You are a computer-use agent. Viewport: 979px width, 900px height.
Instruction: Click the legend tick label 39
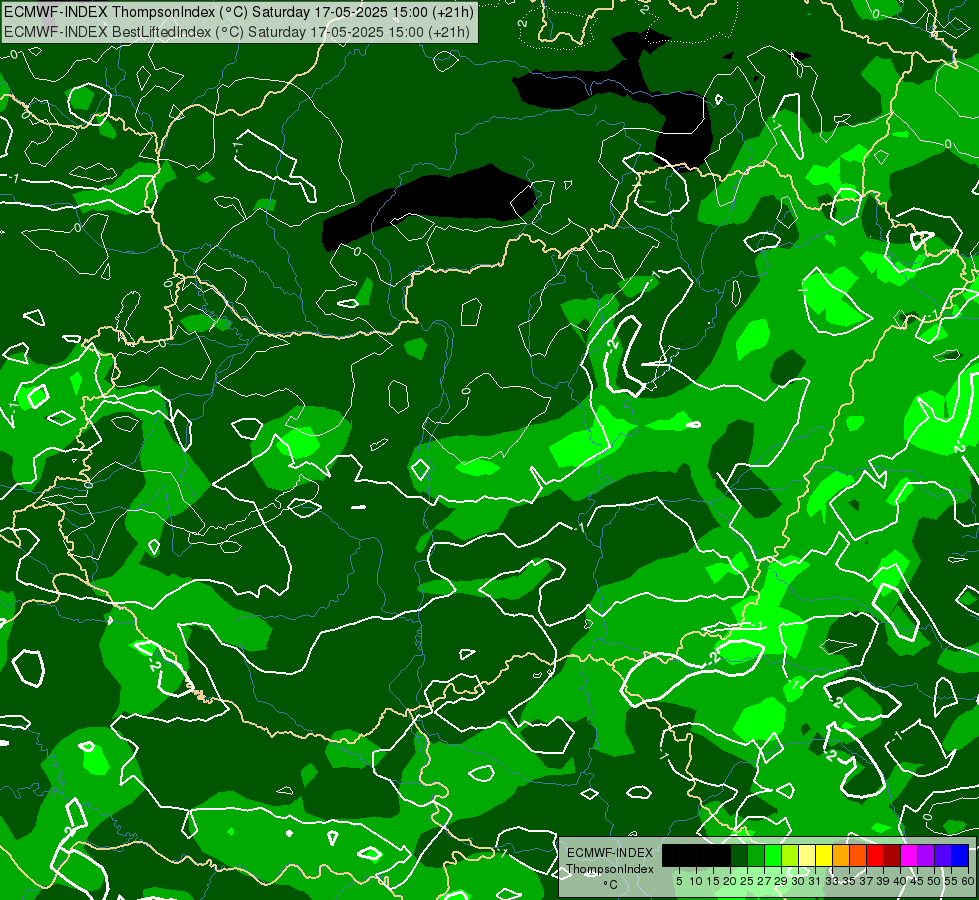883,881
